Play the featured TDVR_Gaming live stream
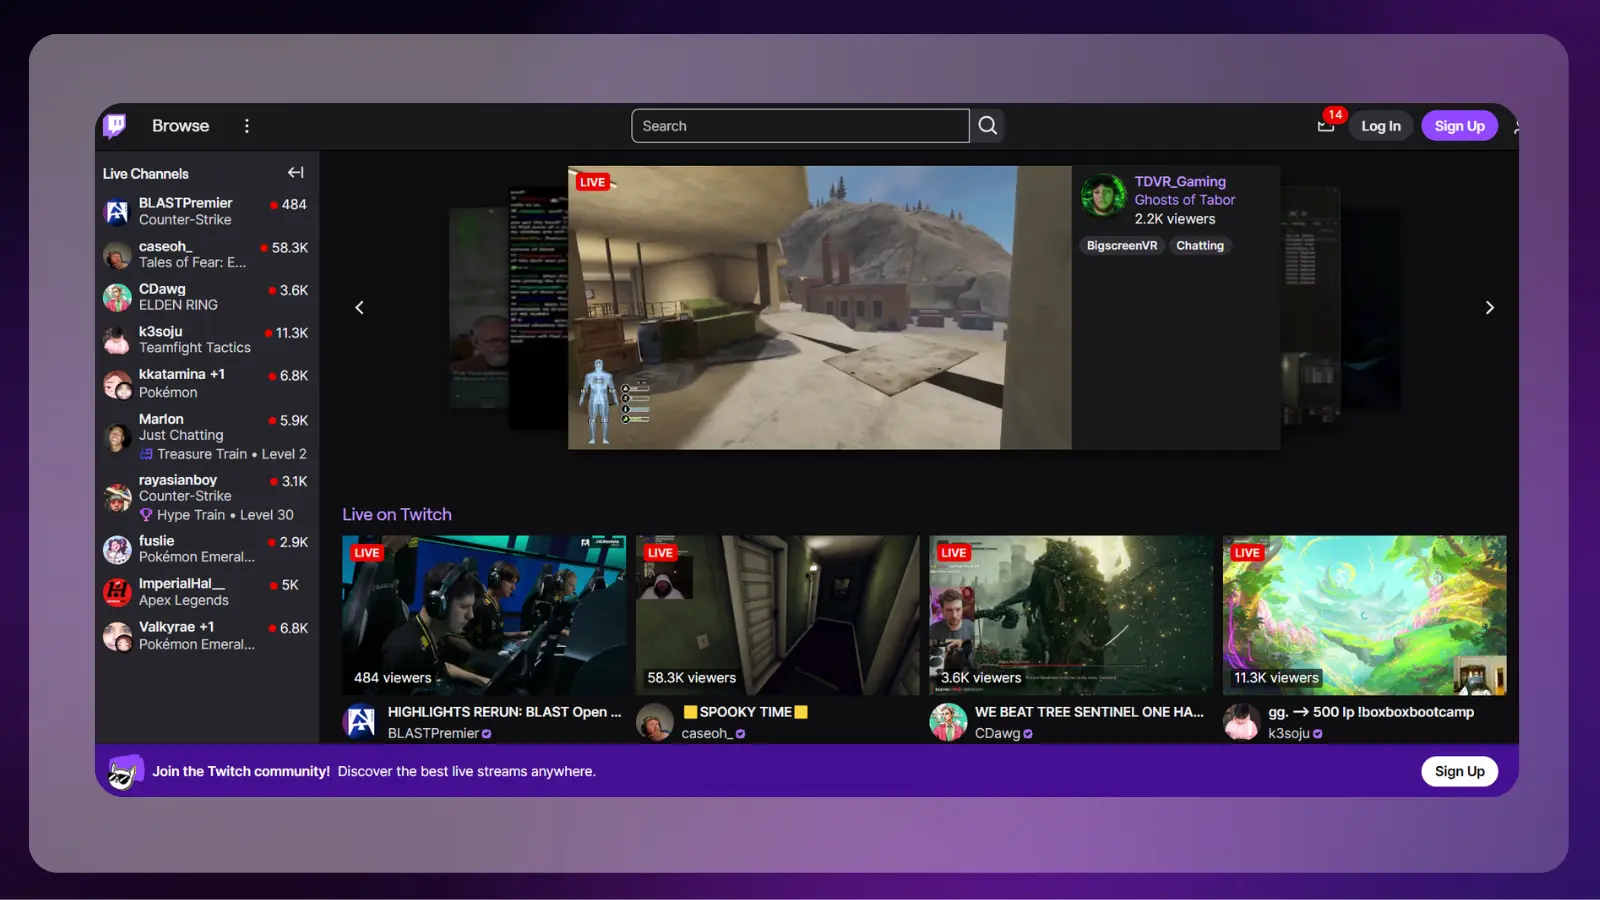The width and height of the screenshot is (1600, 900). pos(820,308)
